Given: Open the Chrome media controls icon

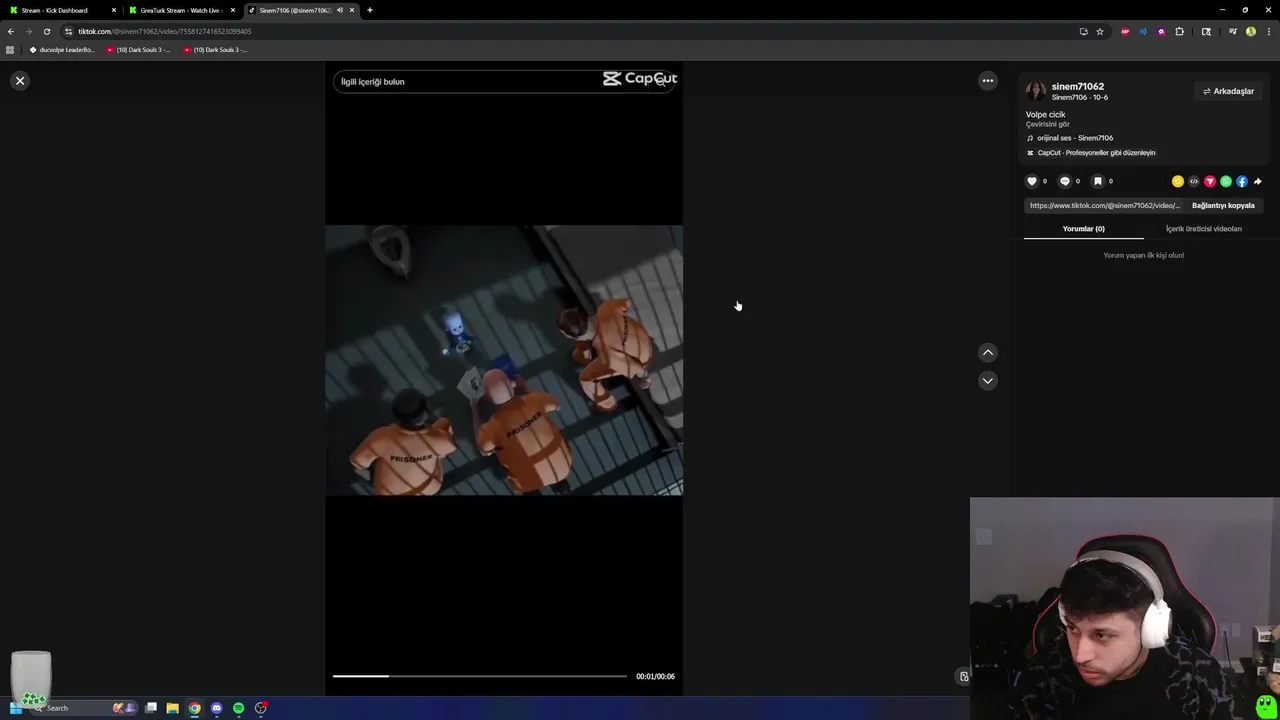Looking at the screenshot, I should pyautogui.click(x=1233, y=31).
